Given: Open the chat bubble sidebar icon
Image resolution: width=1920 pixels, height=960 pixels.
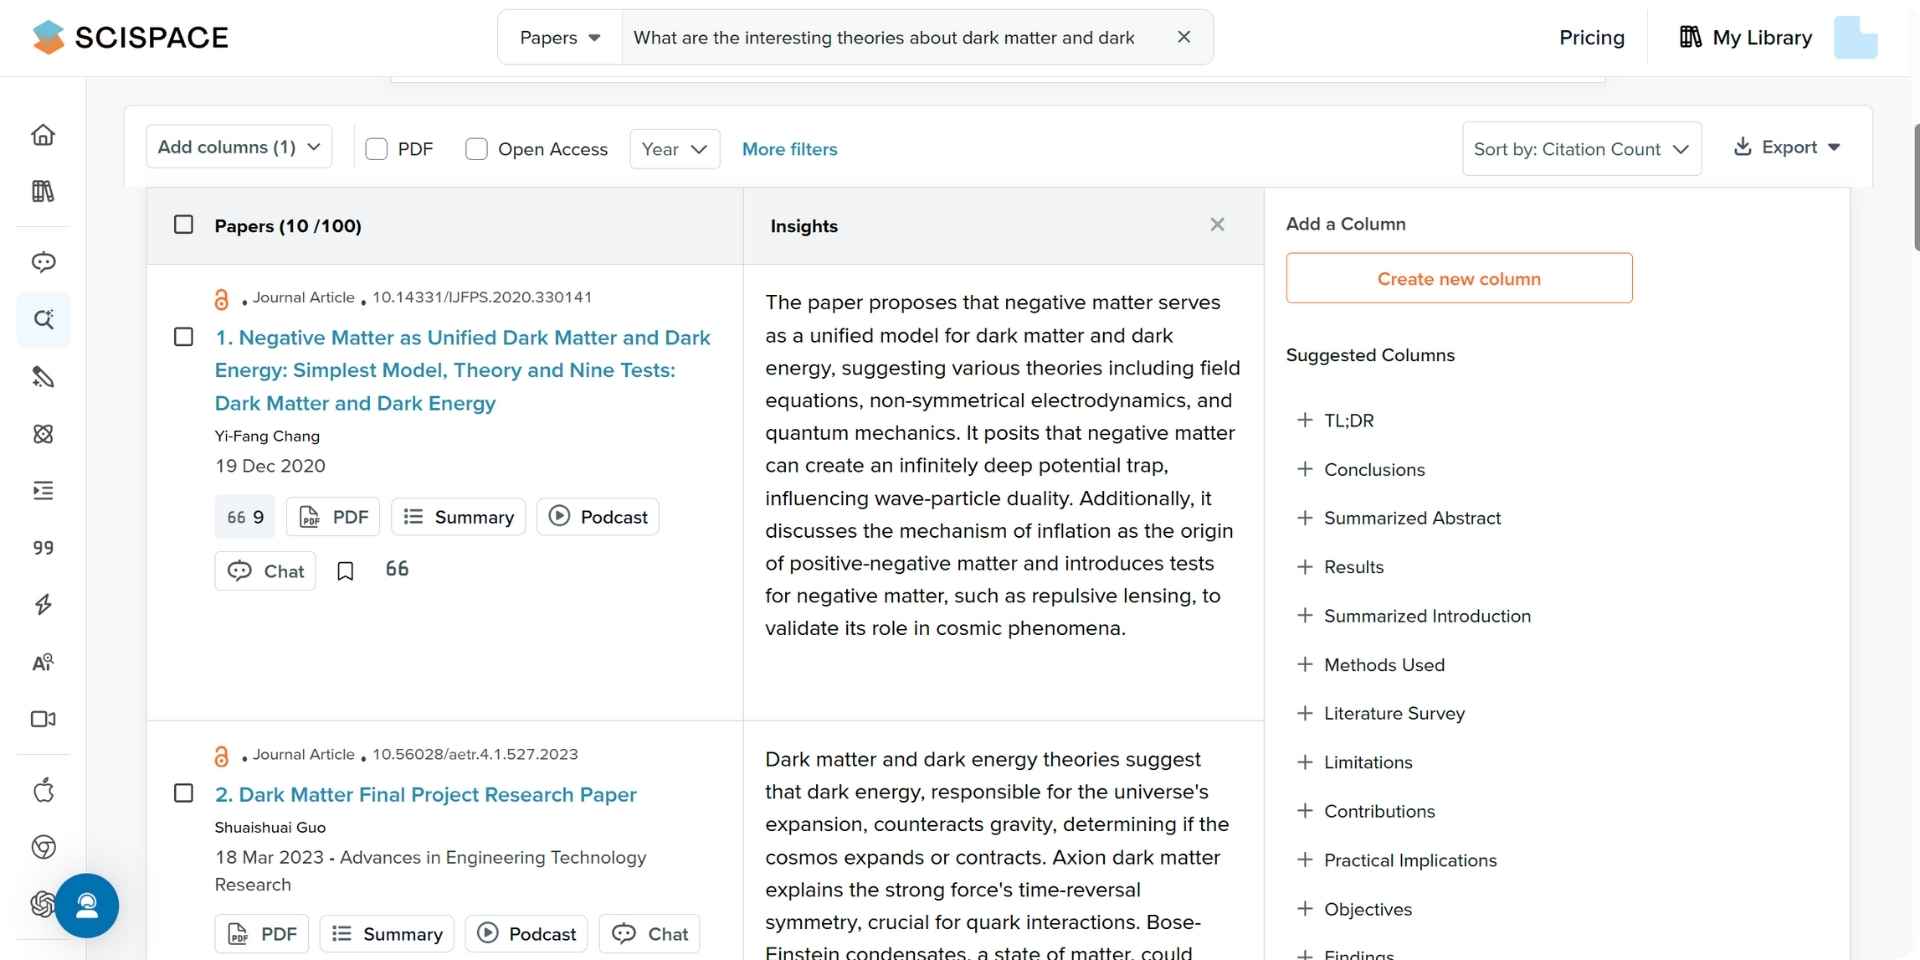Looking at the screenshot, I should pyautogui.click(x=43, y=263).
